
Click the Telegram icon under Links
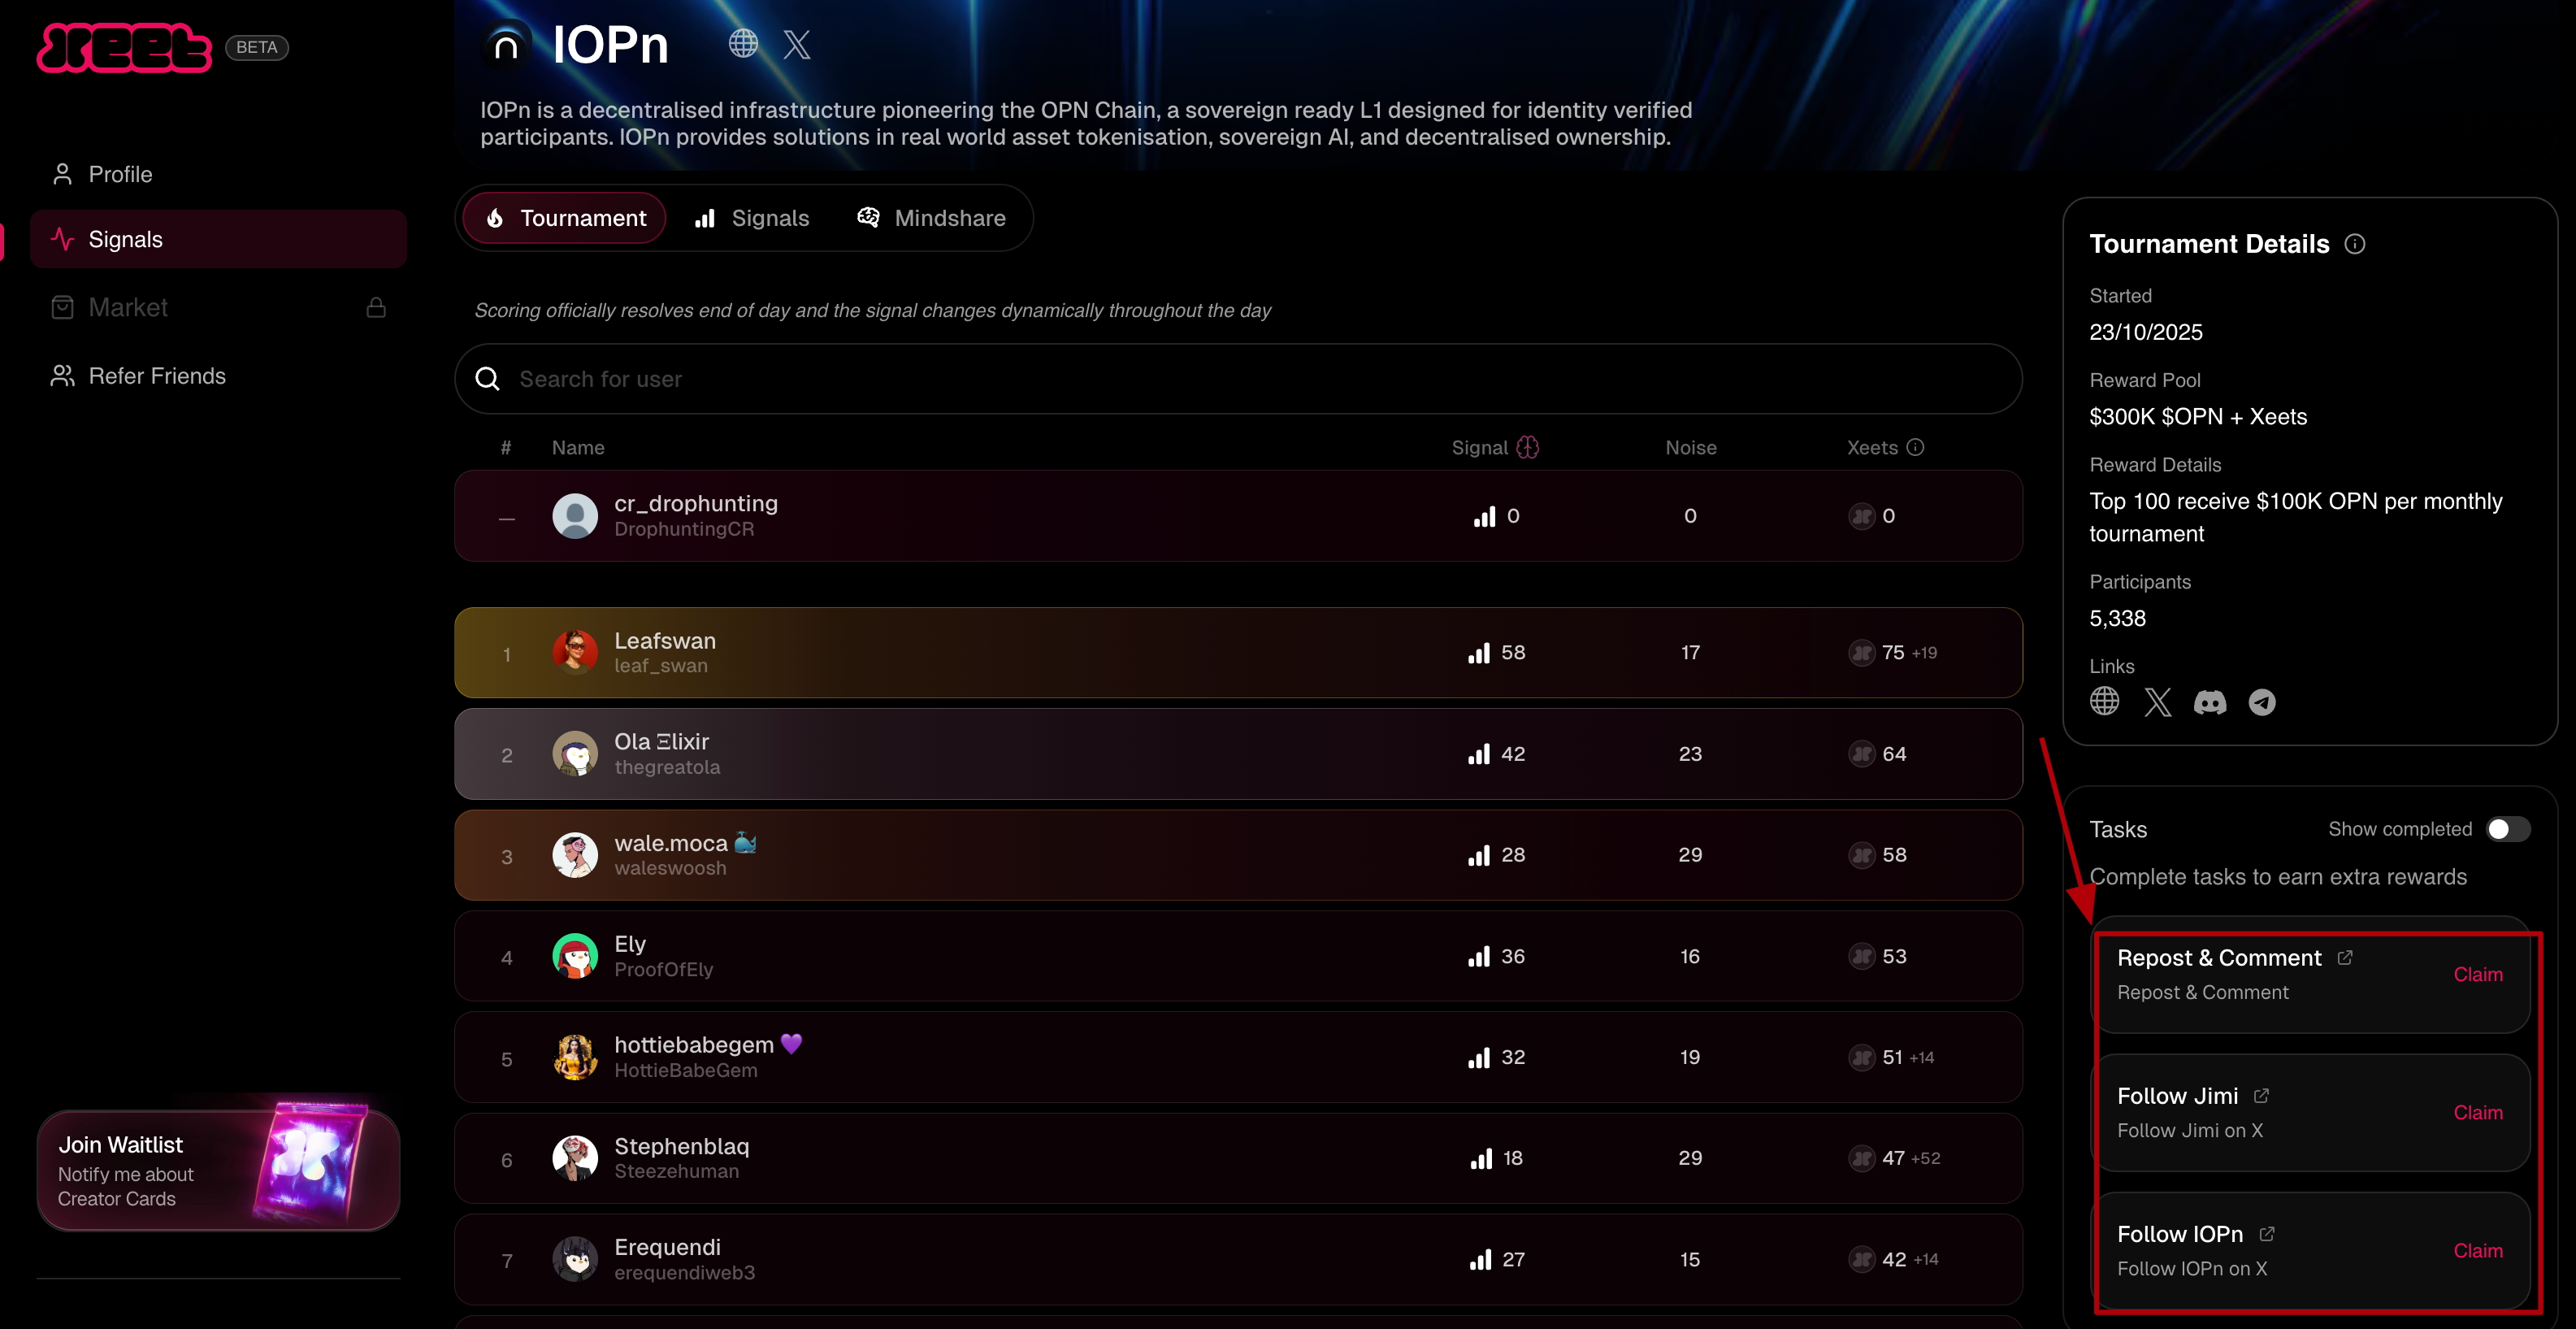[x=2261, y=703]
